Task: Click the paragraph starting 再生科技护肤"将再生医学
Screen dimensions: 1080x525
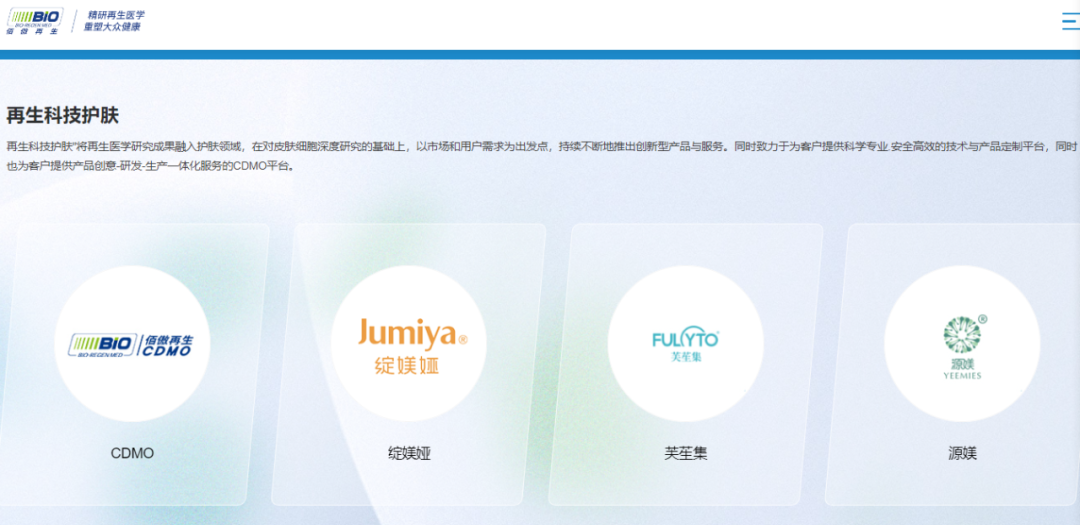Action: click(x=541, y=156)
